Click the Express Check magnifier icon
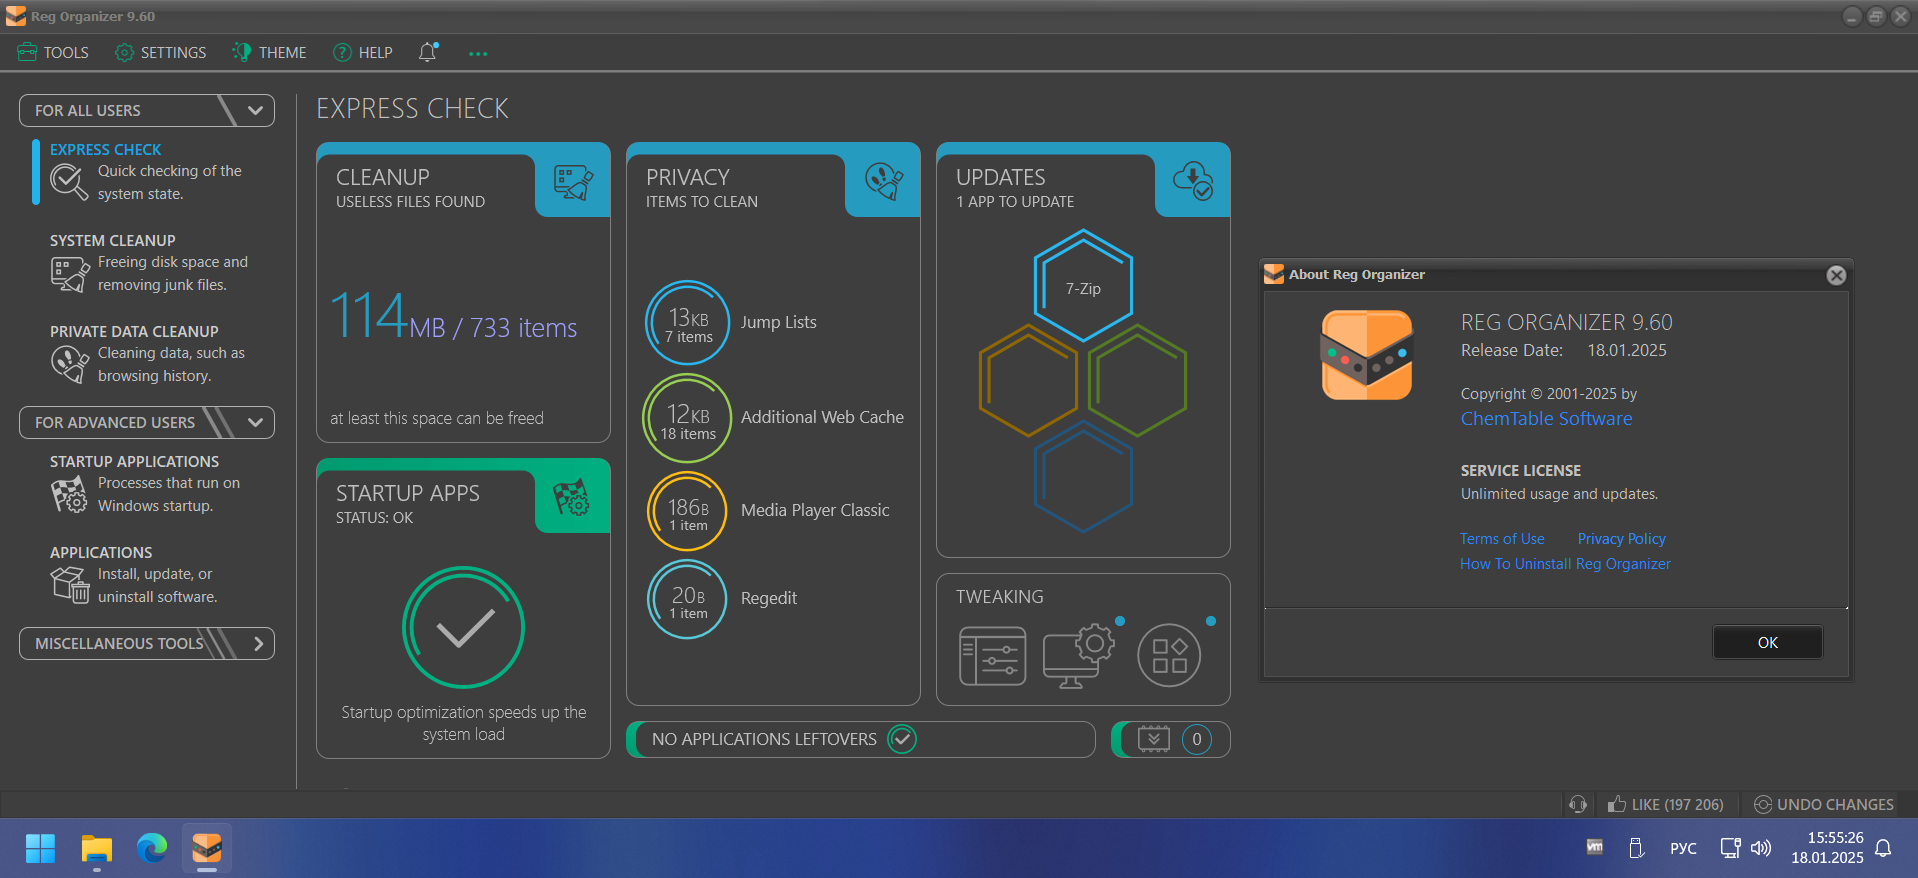Screen dimensions: 1918x878 coord(69,182)
